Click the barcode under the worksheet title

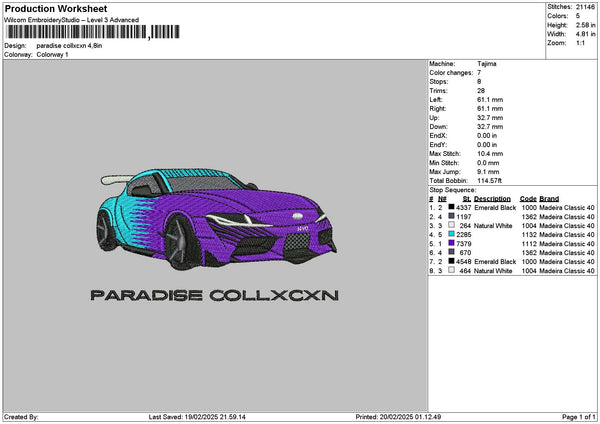(x=93, y=32)
